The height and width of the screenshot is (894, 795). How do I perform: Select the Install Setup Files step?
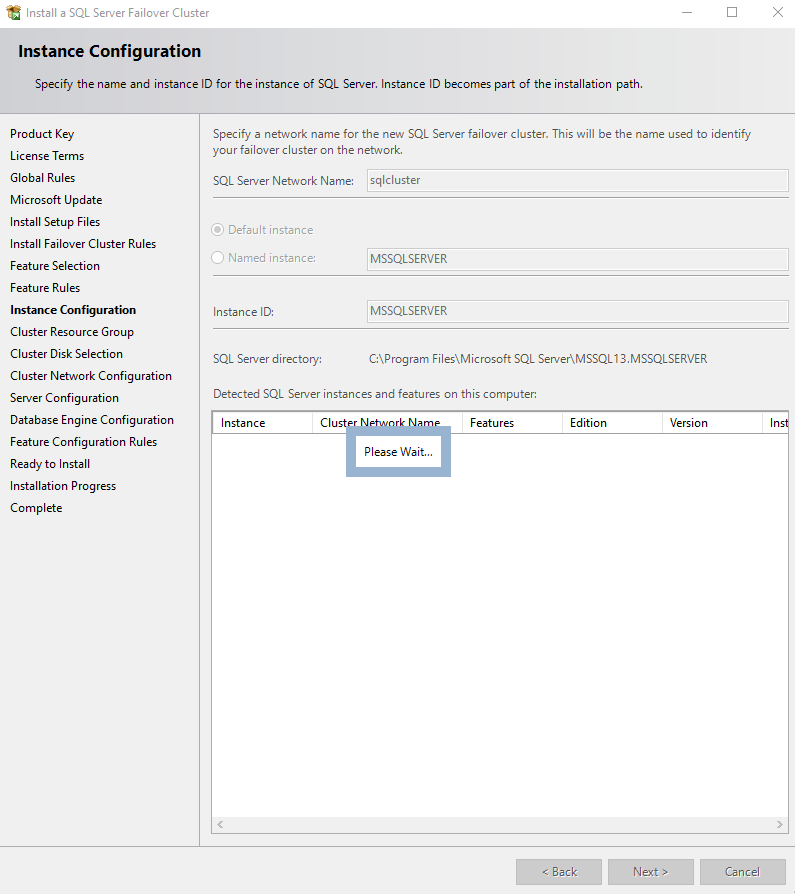pos(55,222)
